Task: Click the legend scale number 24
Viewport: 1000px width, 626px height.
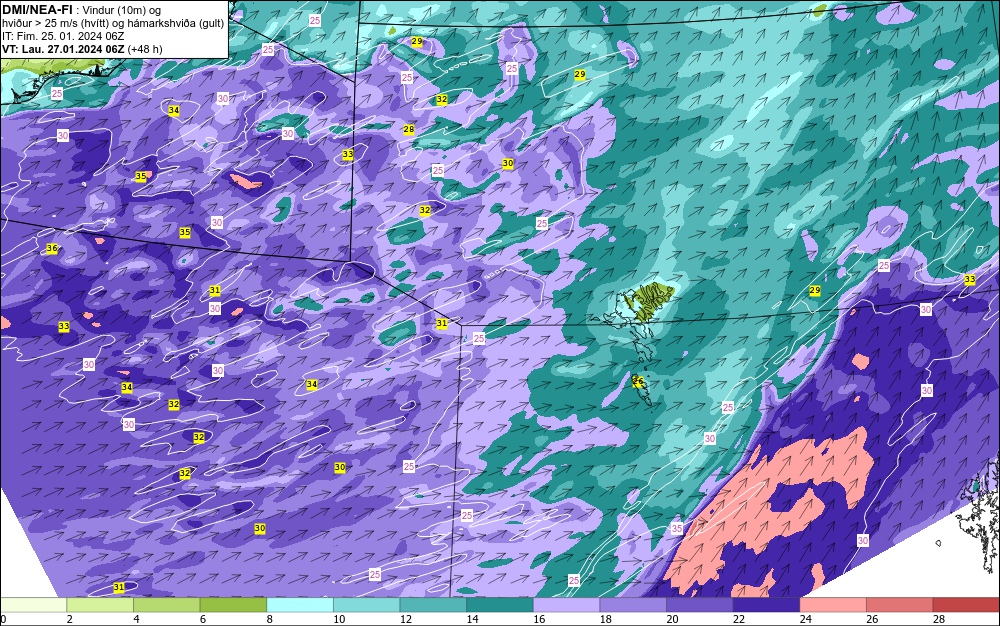Action: pos(805,619)
